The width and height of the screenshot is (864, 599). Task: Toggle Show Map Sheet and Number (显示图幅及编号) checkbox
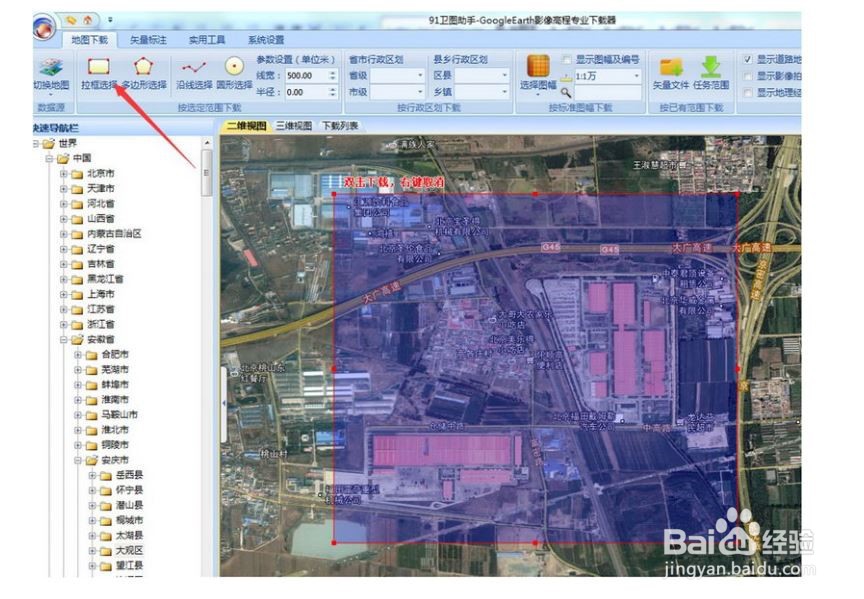click(x=566, y=60)
